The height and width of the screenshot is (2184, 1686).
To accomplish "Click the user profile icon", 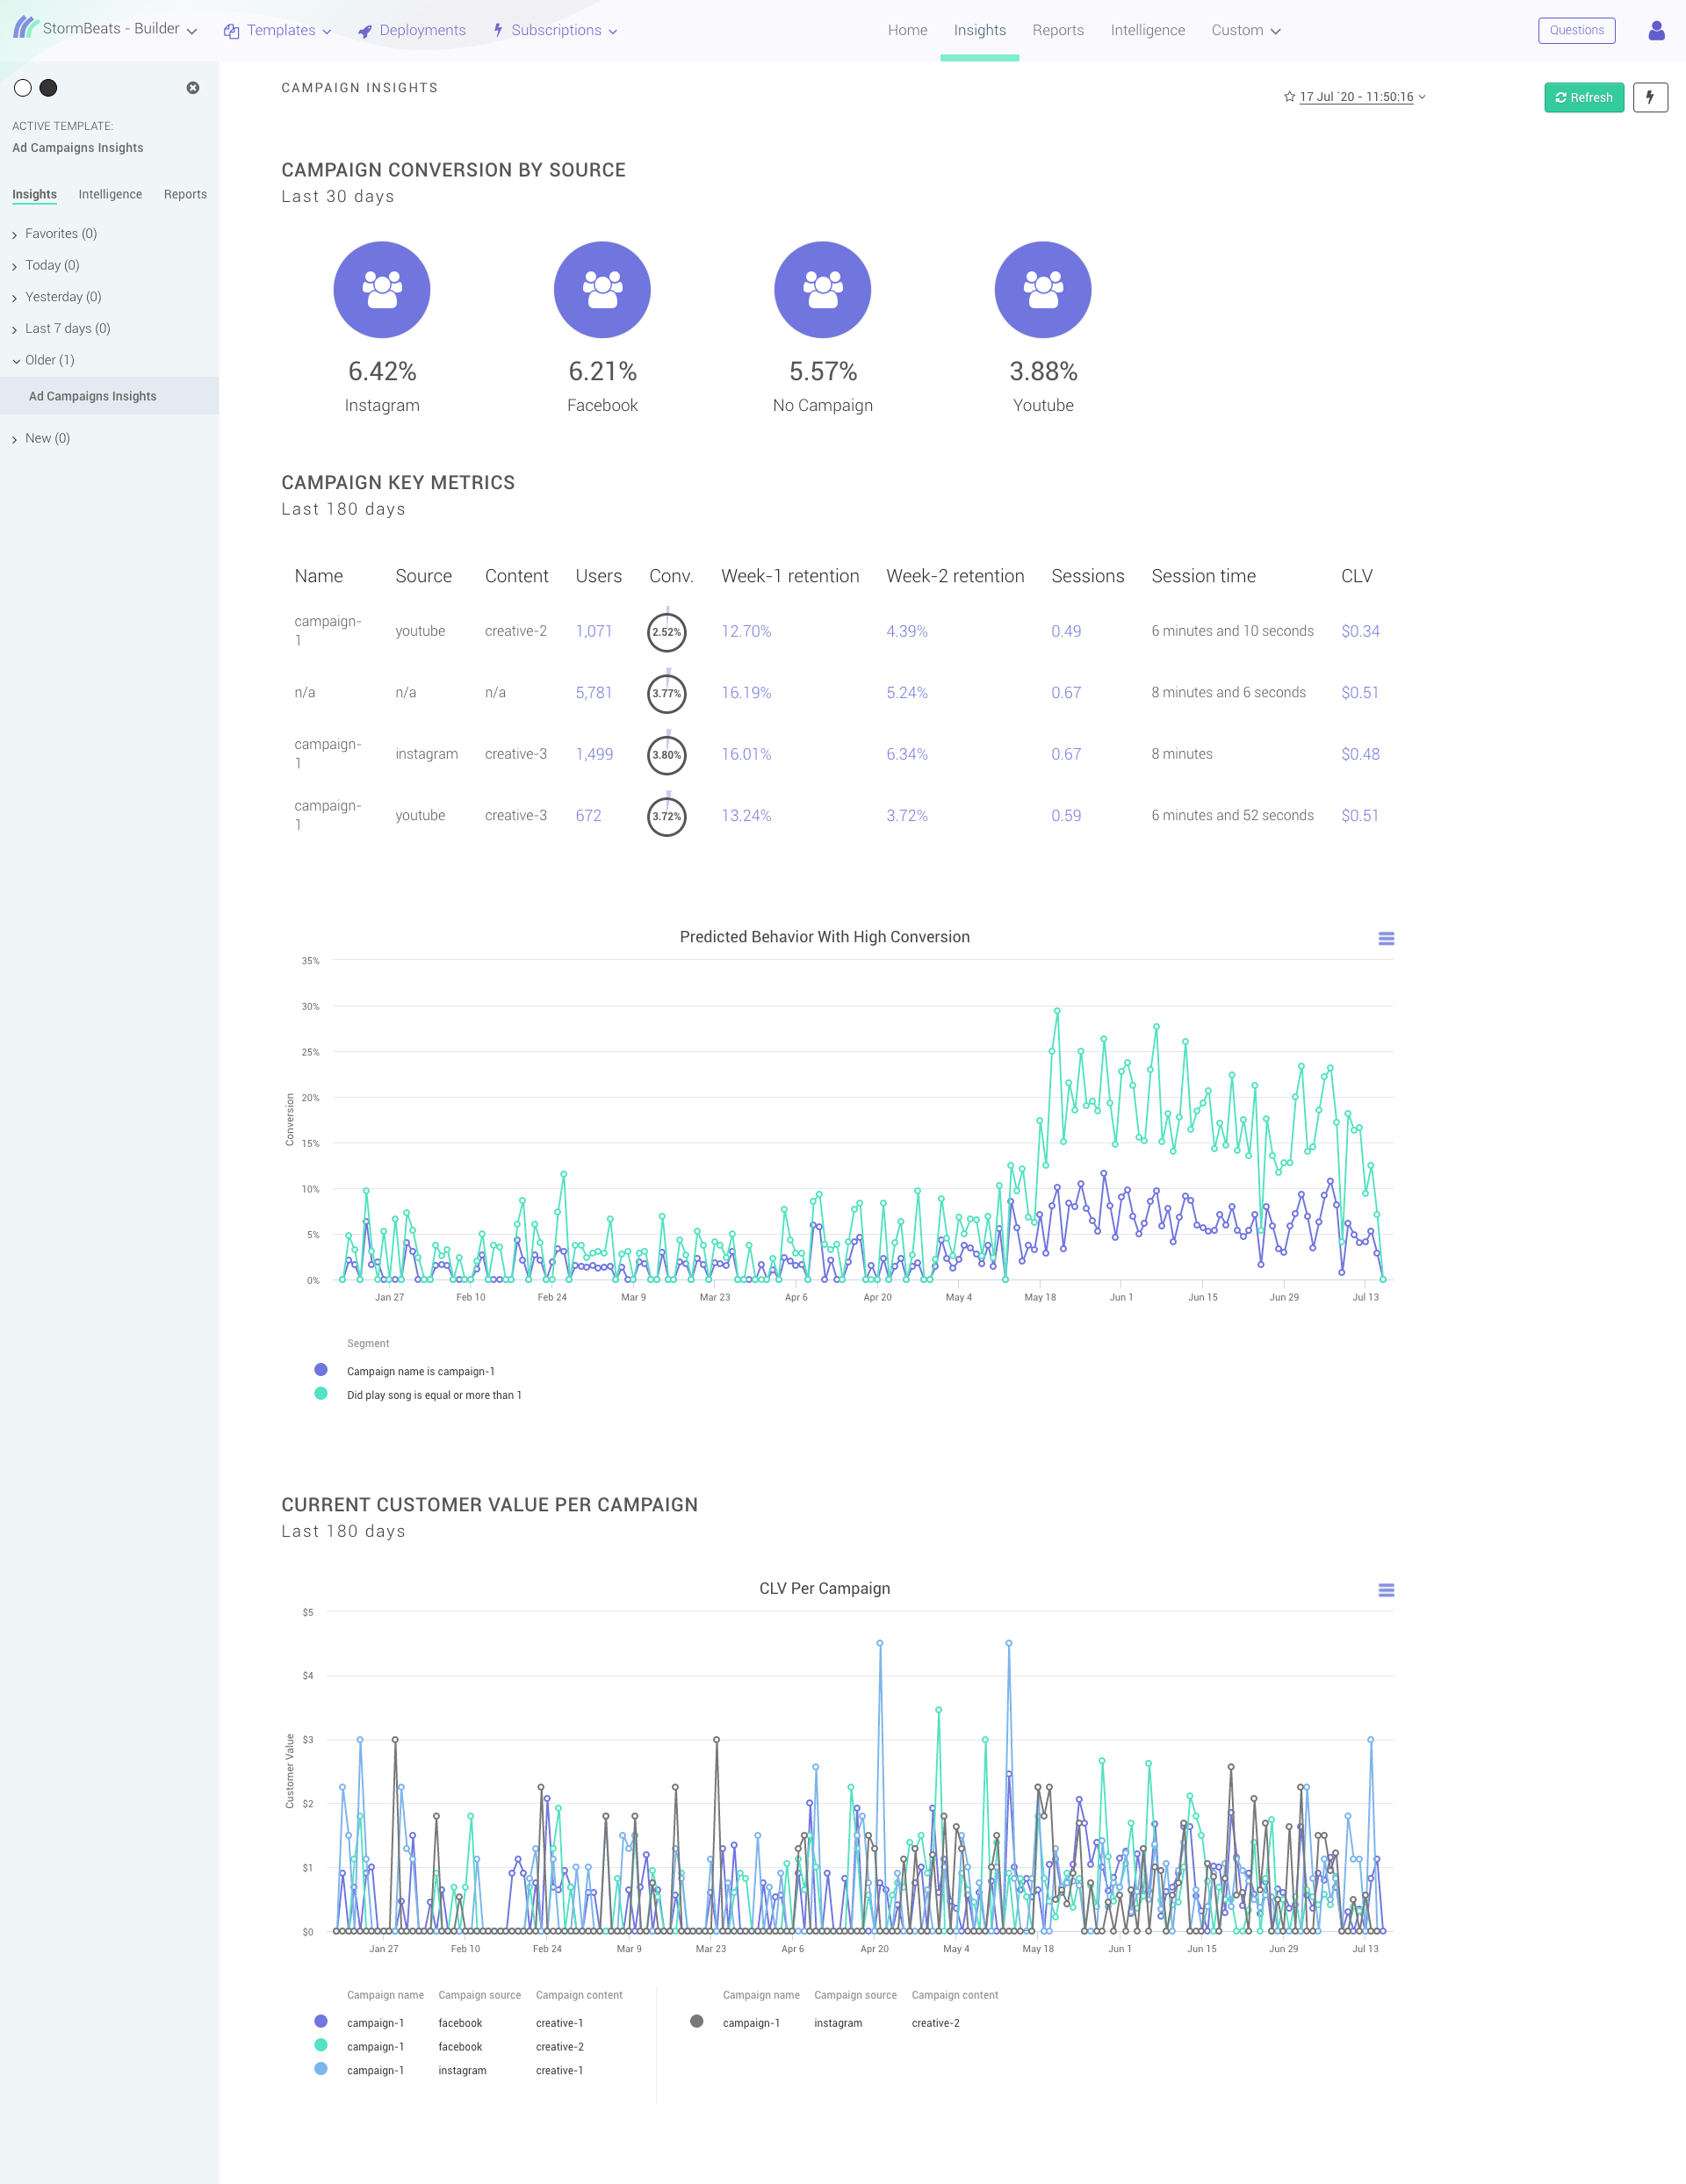I will [x=1656, y=30].
